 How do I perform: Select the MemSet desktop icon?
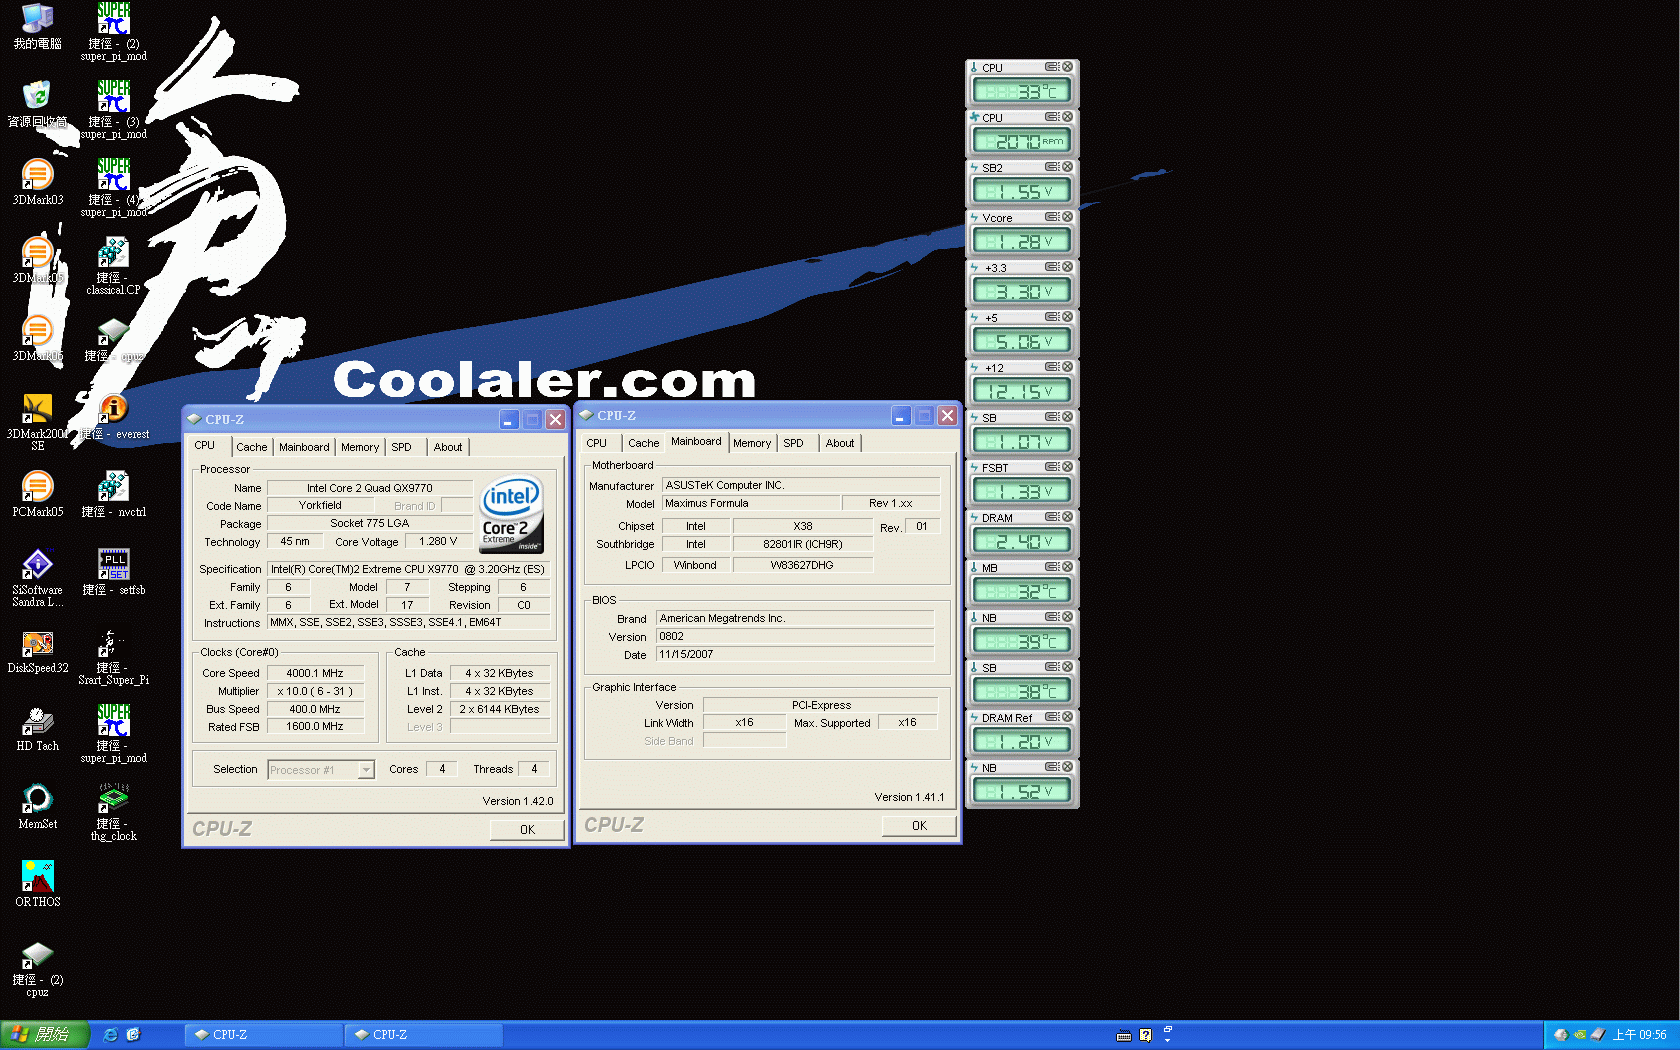tap(37, 806)
